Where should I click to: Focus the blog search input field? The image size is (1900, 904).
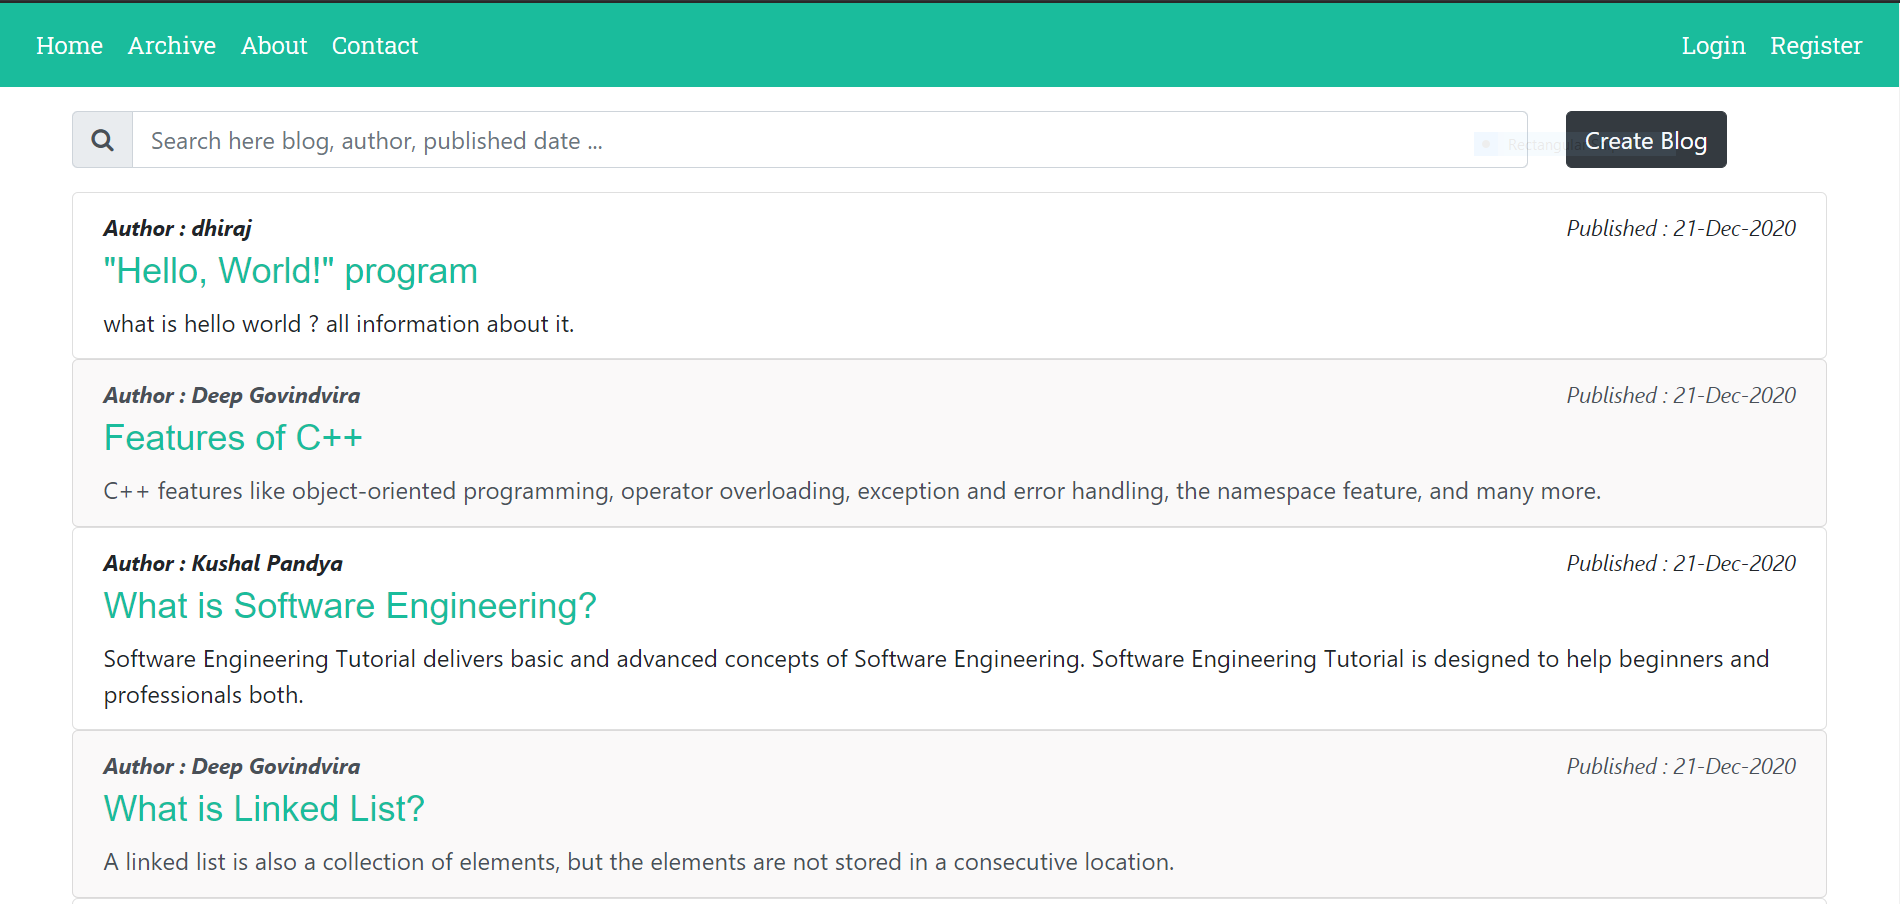click(829, 140)
